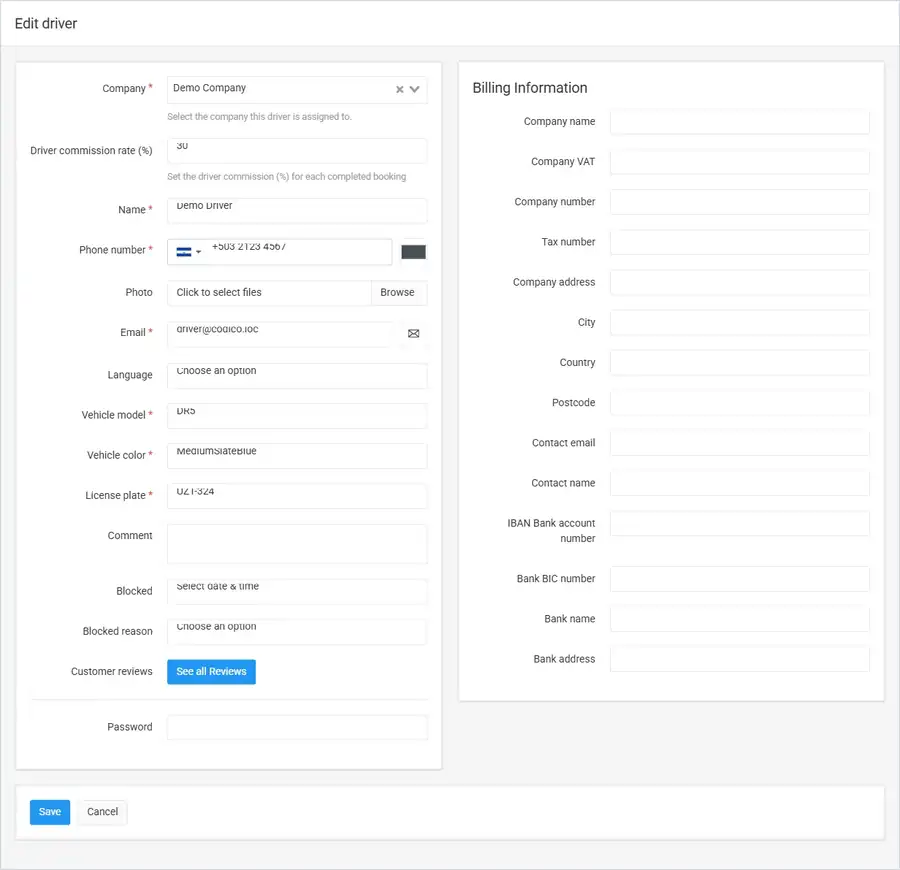The width and height of the screenshot is (900, 870).
Task: Focus the Bank name field
Action: point(739,619)
